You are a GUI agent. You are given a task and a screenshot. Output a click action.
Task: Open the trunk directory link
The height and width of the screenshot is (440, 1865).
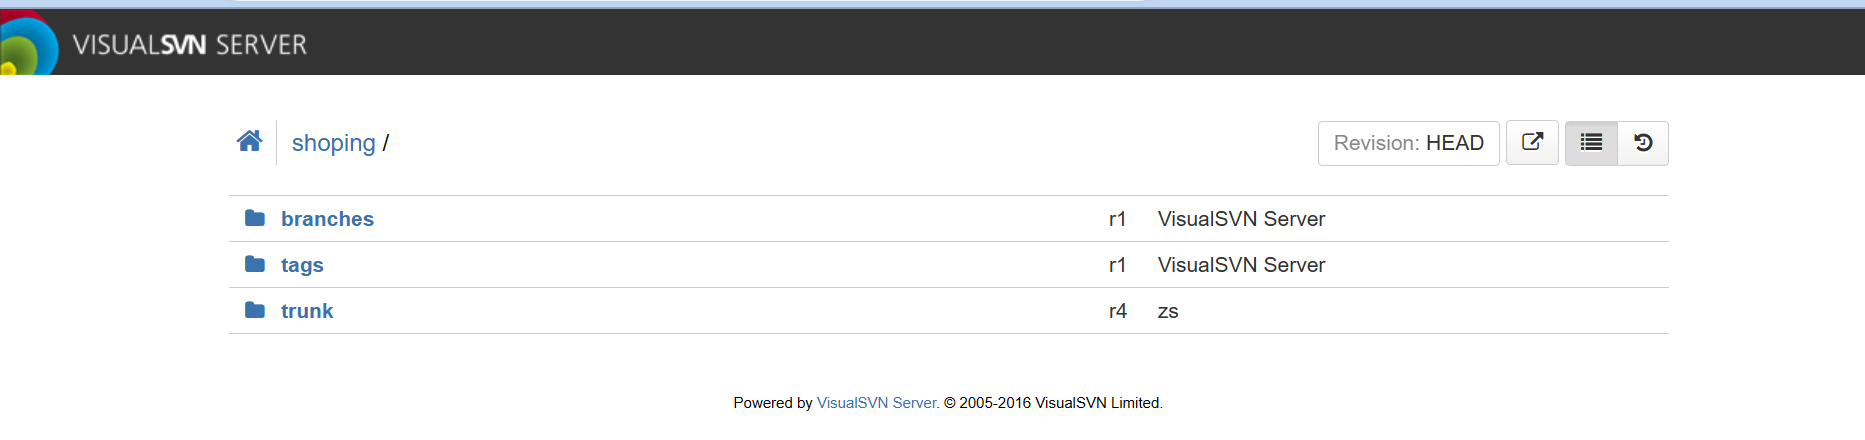click(x=307, y=311)
